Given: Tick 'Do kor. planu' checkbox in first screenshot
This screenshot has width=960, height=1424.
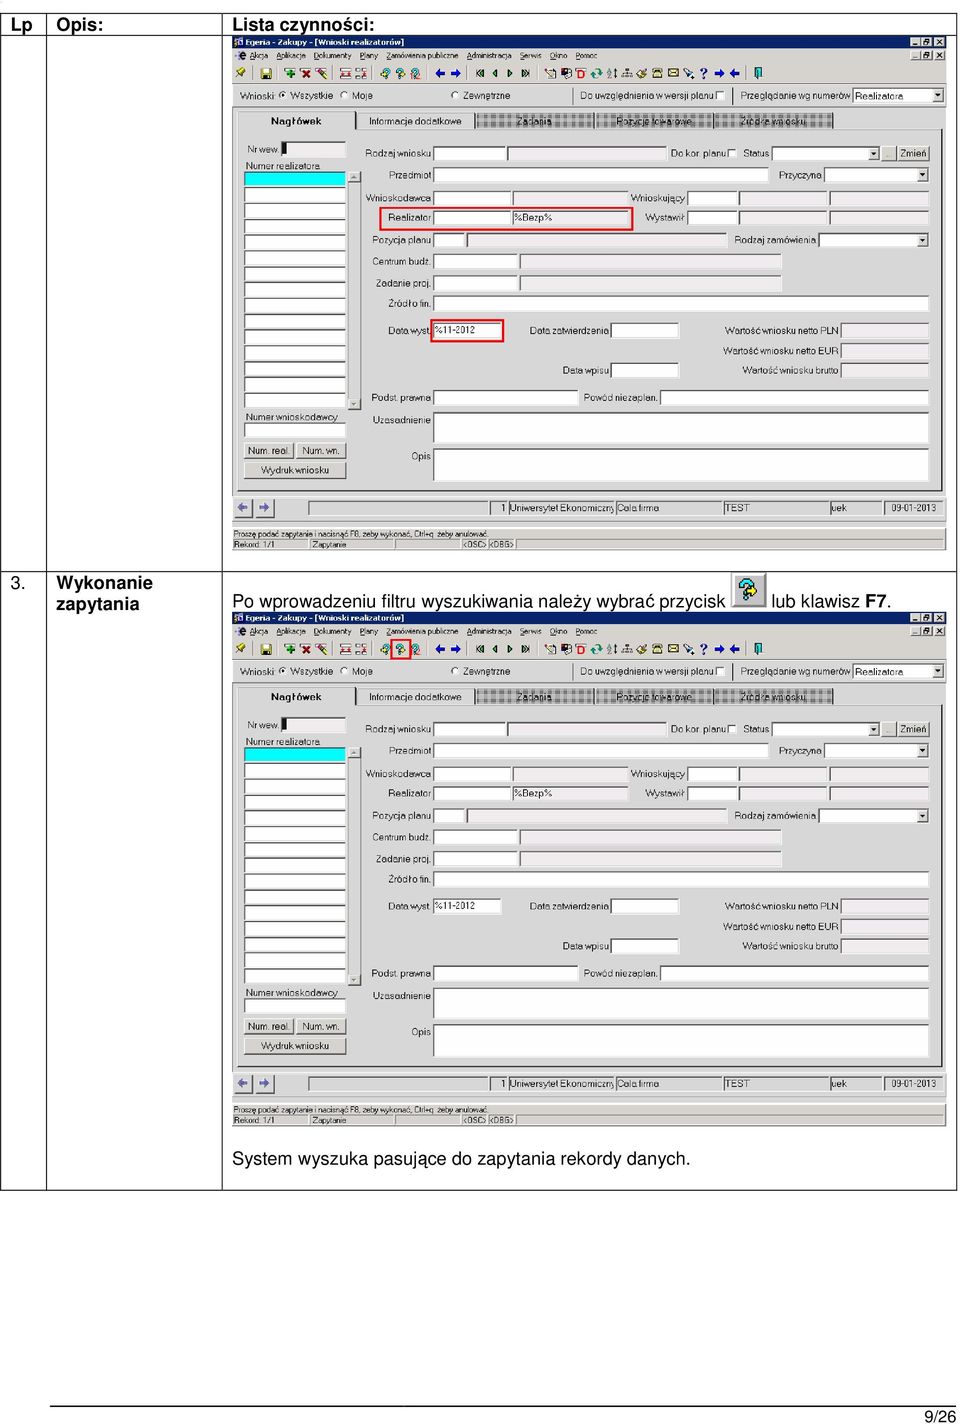Looking at the screenshot, I should 732,153.
